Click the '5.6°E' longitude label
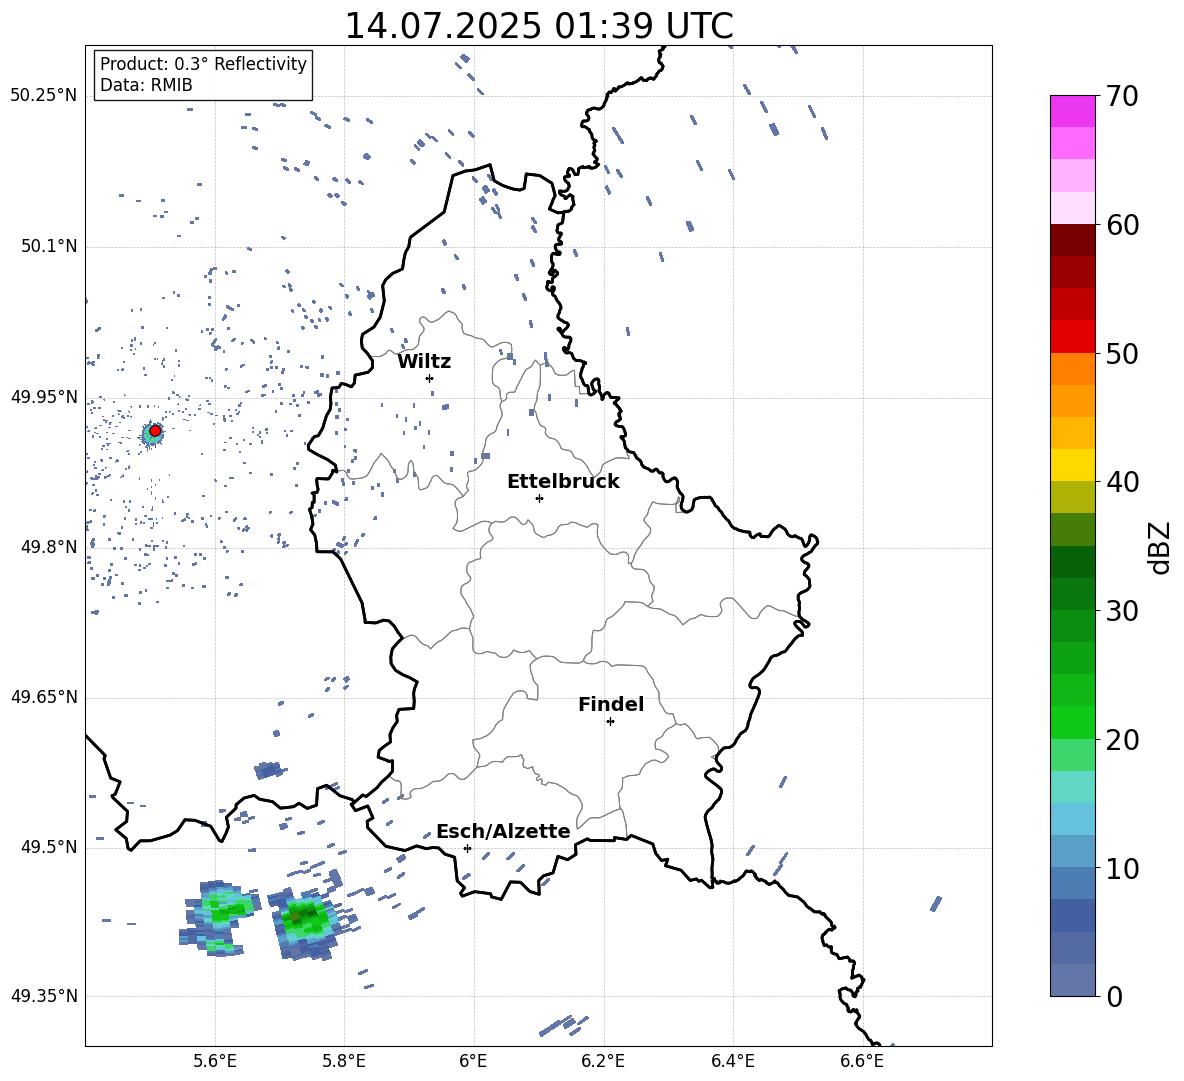The width and height of the screenshot is (1184, 1081). point(215,1061)
